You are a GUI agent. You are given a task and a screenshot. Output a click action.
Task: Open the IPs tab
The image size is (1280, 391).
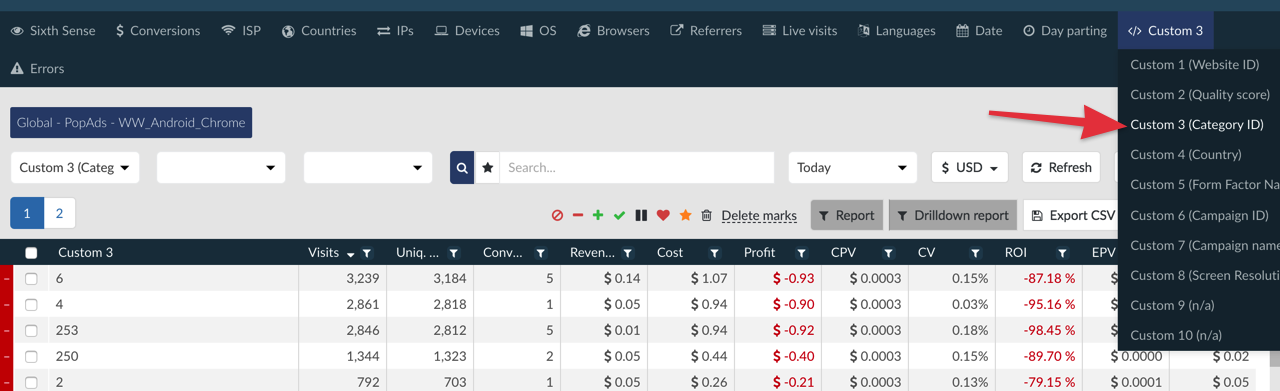coord(395,31)
